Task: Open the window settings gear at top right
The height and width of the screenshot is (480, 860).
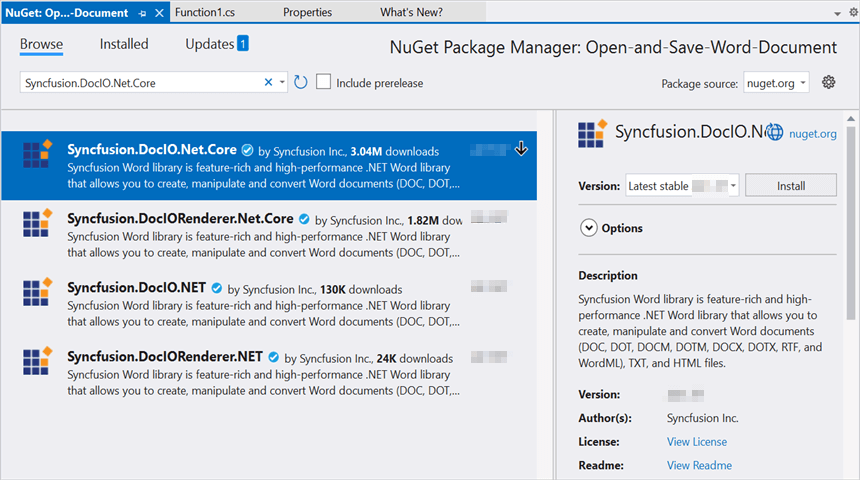Action: pyautogui.click(x=853, y=12)
